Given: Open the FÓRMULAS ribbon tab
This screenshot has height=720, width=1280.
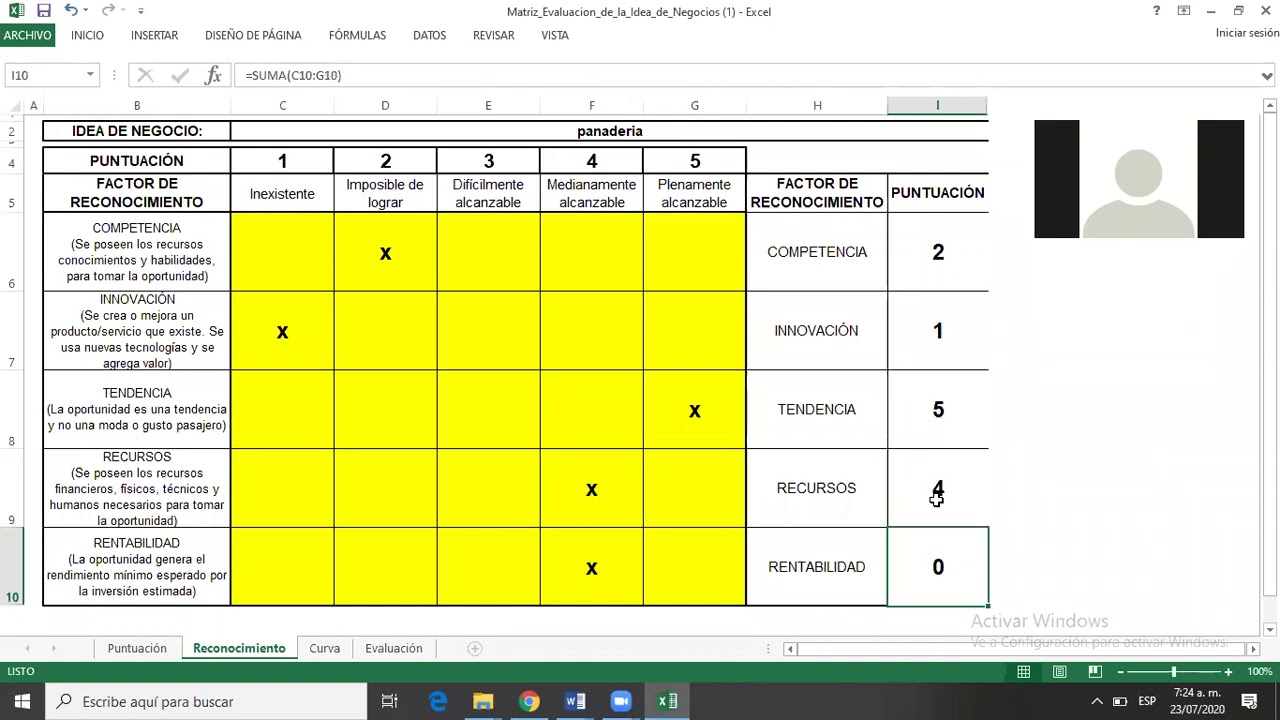Looking at the screenshot, I should pyautogui.click(x=357, y=35).
